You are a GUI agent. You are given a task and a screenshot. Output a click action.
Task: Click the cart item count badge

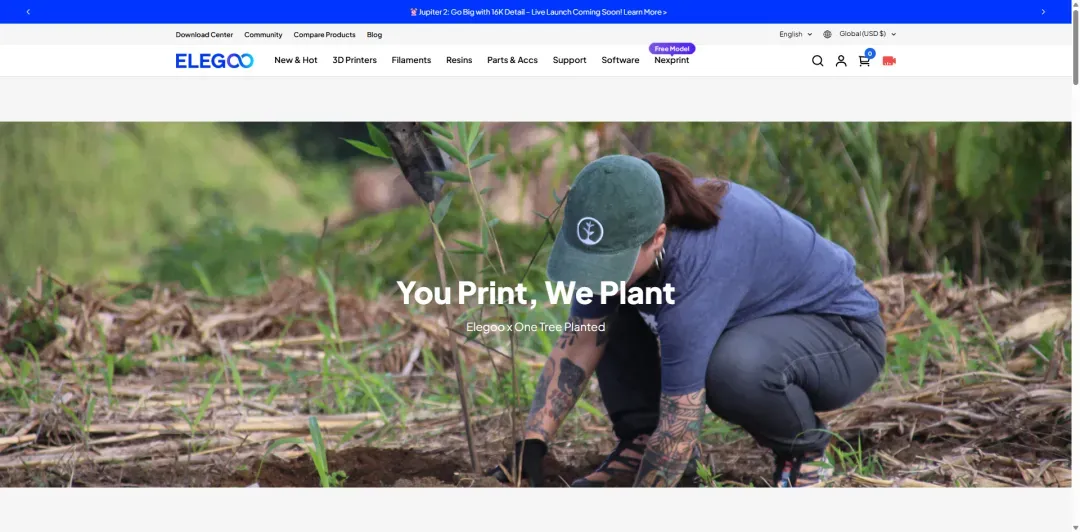pyautogui.click(x=870, y=53)
